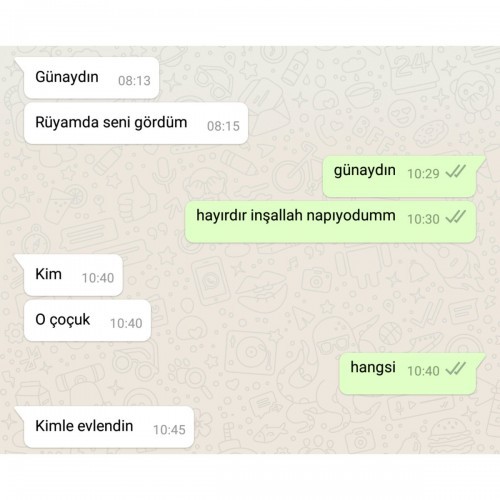500x500 pixels.
Task: Click the 10:40 timestamp beside 'hangsi'
Action: click(423, 371)
